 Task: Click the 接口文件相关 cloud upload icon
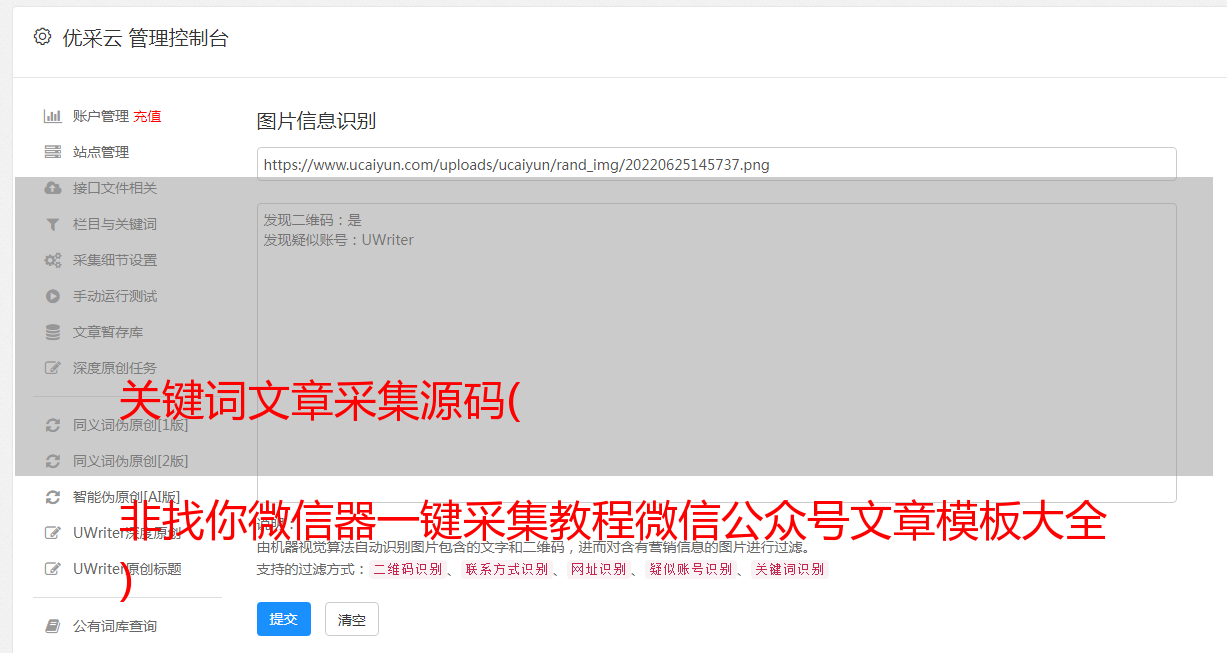[x=53, y=188]
